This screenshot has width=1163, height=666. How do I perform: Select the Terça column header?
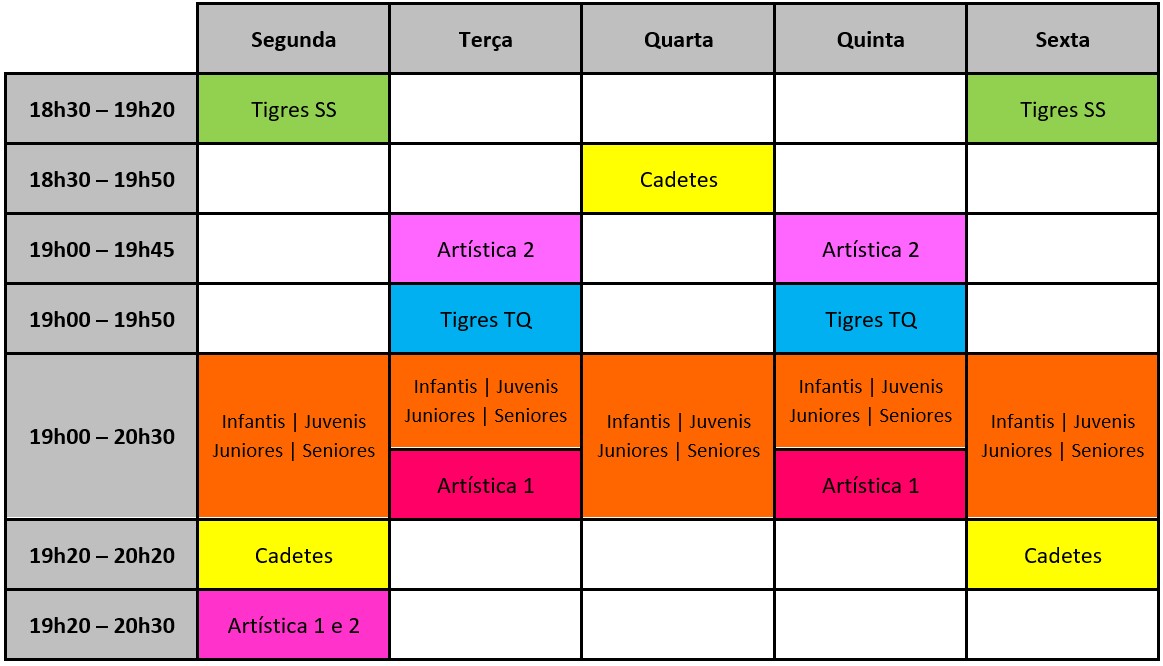[x=485, y=40]
